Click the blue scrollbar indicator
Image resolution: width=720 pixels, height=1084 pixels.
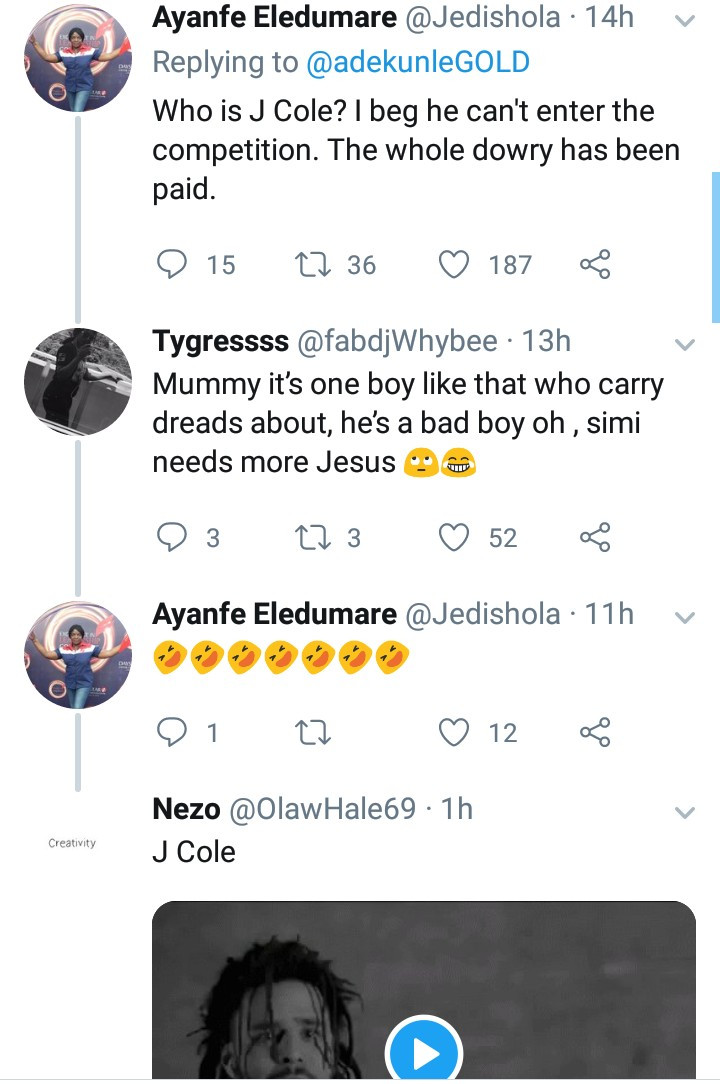tap(715, 245)
